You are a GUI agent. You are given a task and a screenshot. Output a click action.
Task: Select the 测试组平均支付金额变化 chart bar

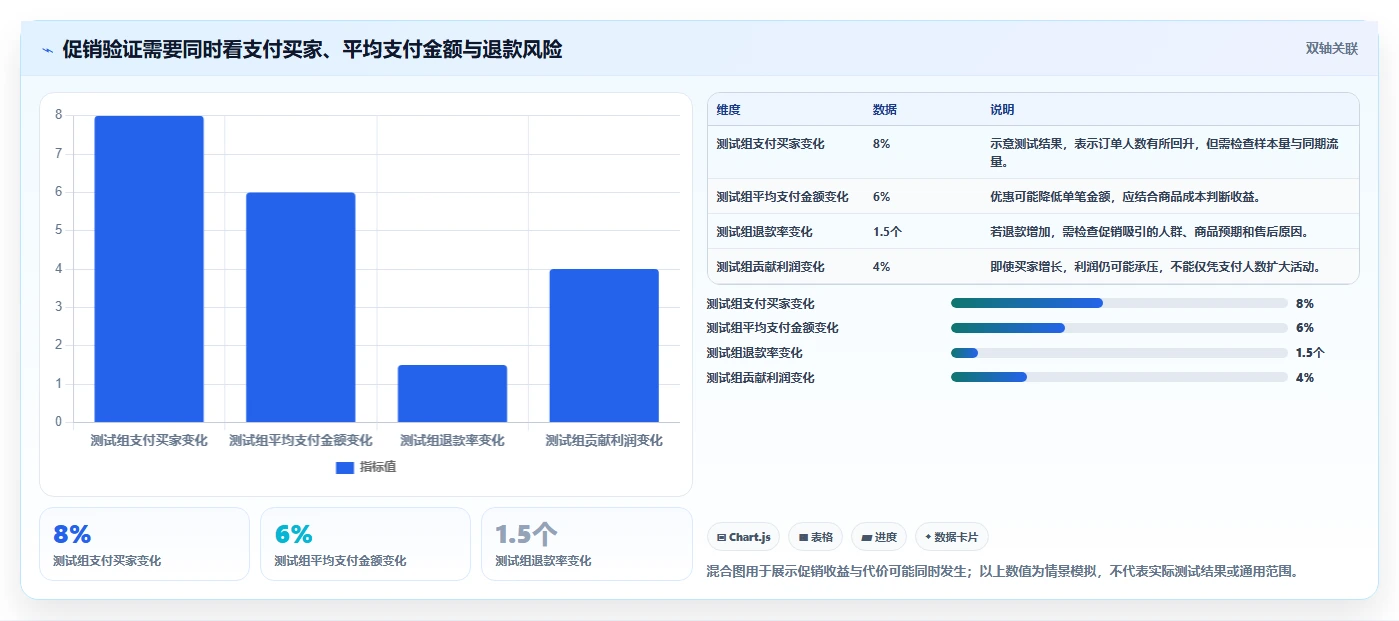coord(301,307)
